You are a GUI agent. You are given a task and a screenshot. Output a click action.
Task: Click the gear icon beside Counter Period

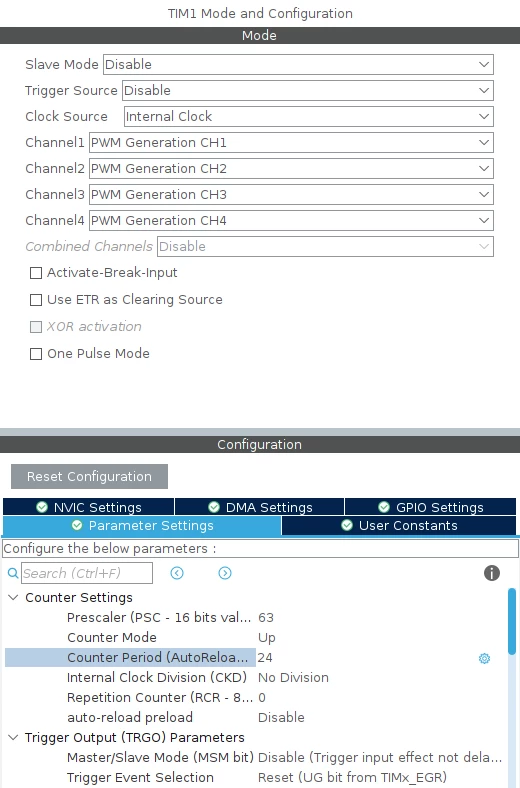[484, 658]
